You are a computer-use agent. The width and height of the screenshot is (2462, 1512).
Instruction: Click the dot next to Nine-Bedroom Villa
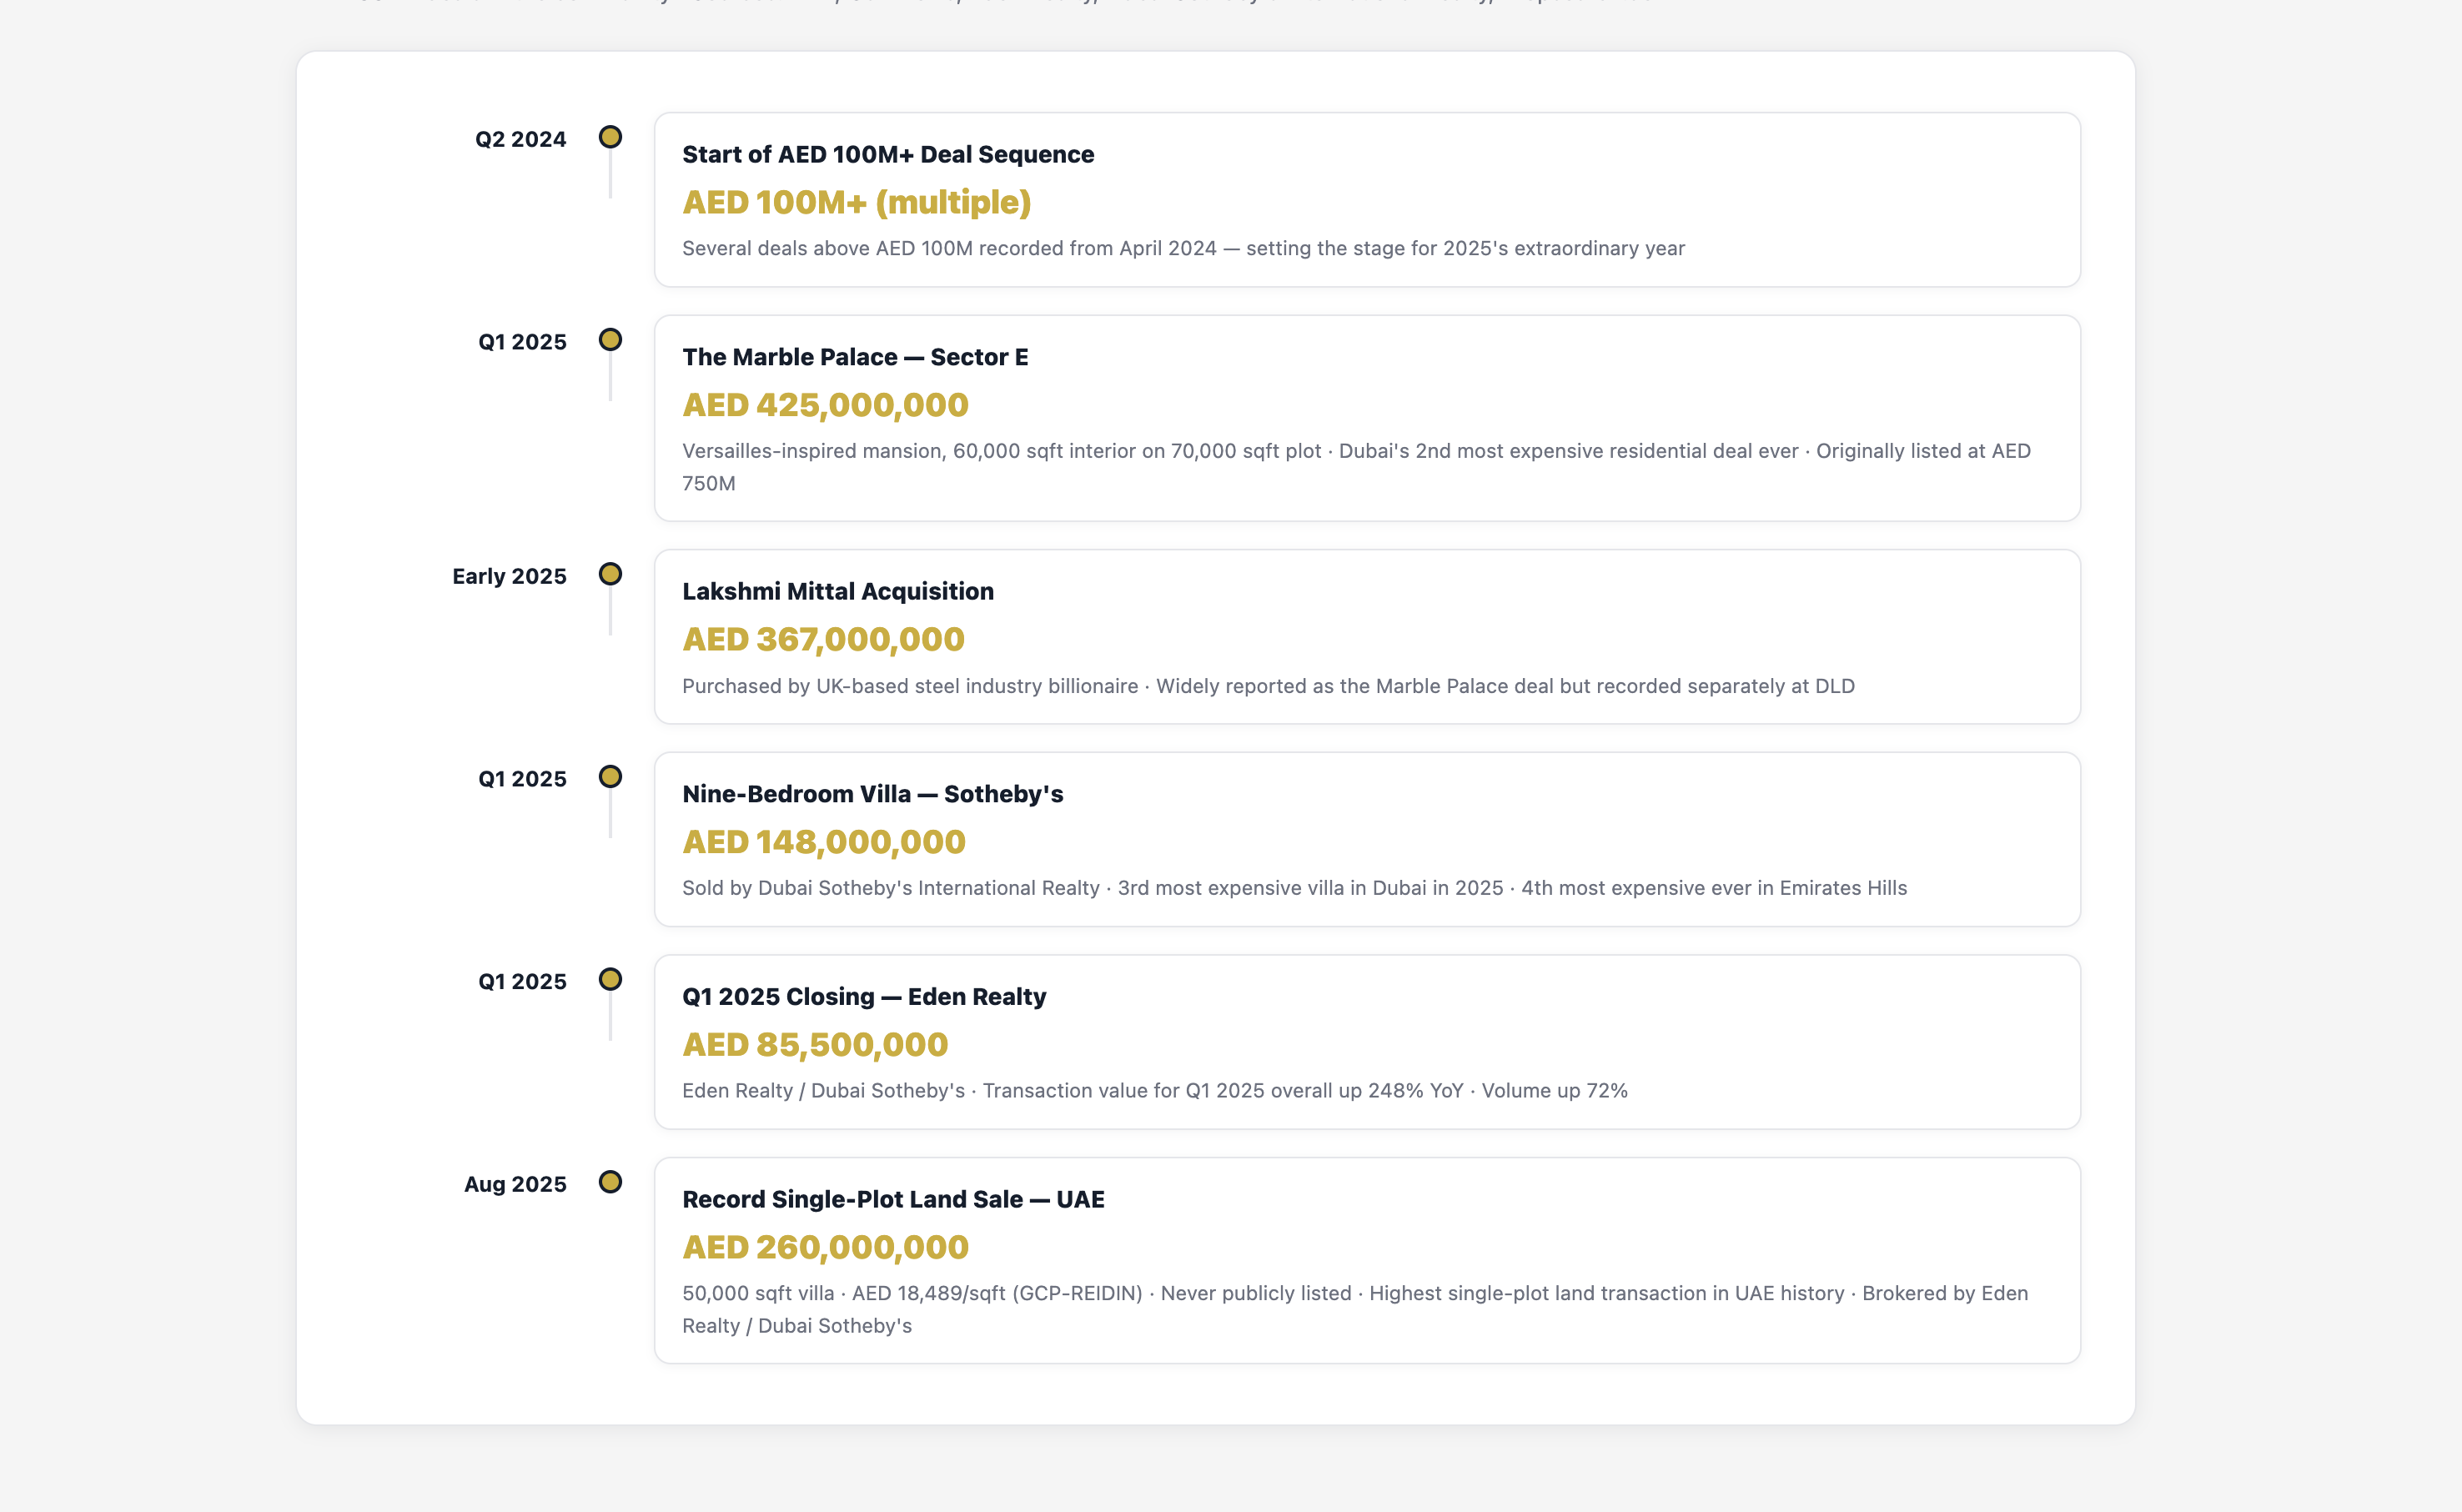click(610, 777)
